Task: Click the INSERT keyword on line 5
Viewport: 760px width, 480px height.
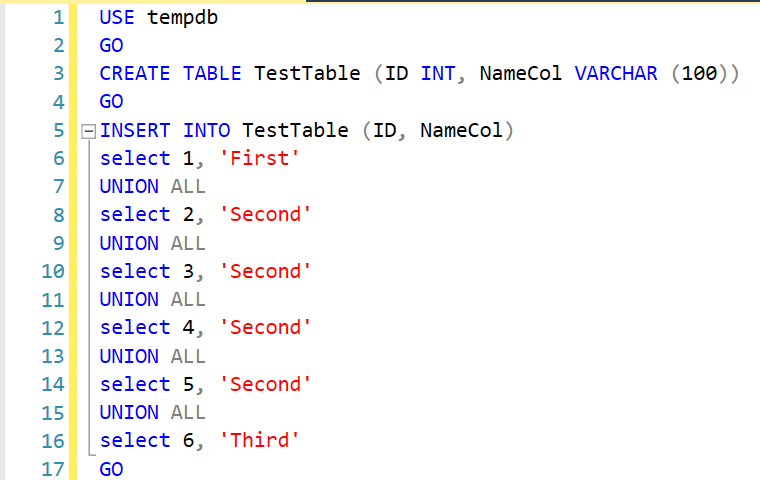Action: [135, 131]
